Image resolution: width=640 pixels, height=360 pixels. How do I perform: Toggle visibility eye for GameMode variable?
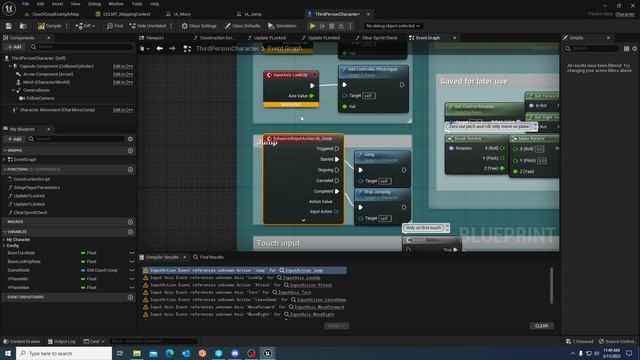pyautogui.click(x=131, y=270)
